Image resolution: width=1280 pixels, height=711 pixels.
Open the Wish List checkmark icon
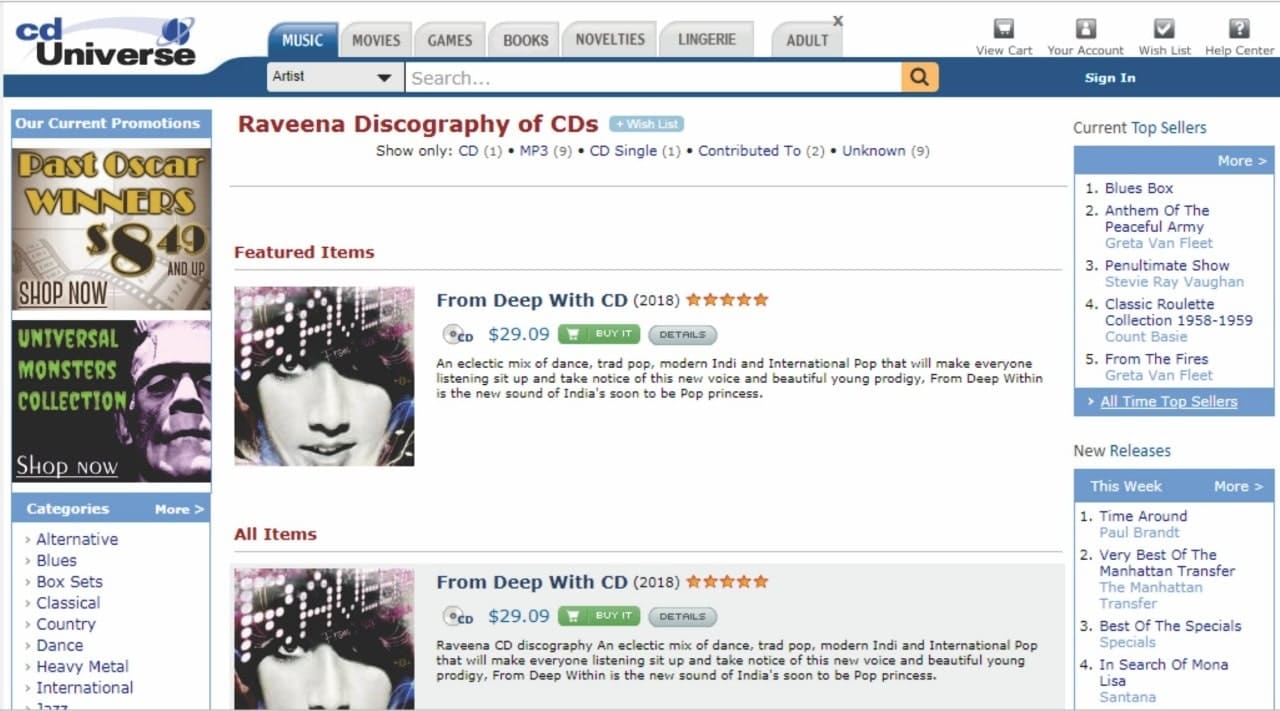[x=1165, y=28]
